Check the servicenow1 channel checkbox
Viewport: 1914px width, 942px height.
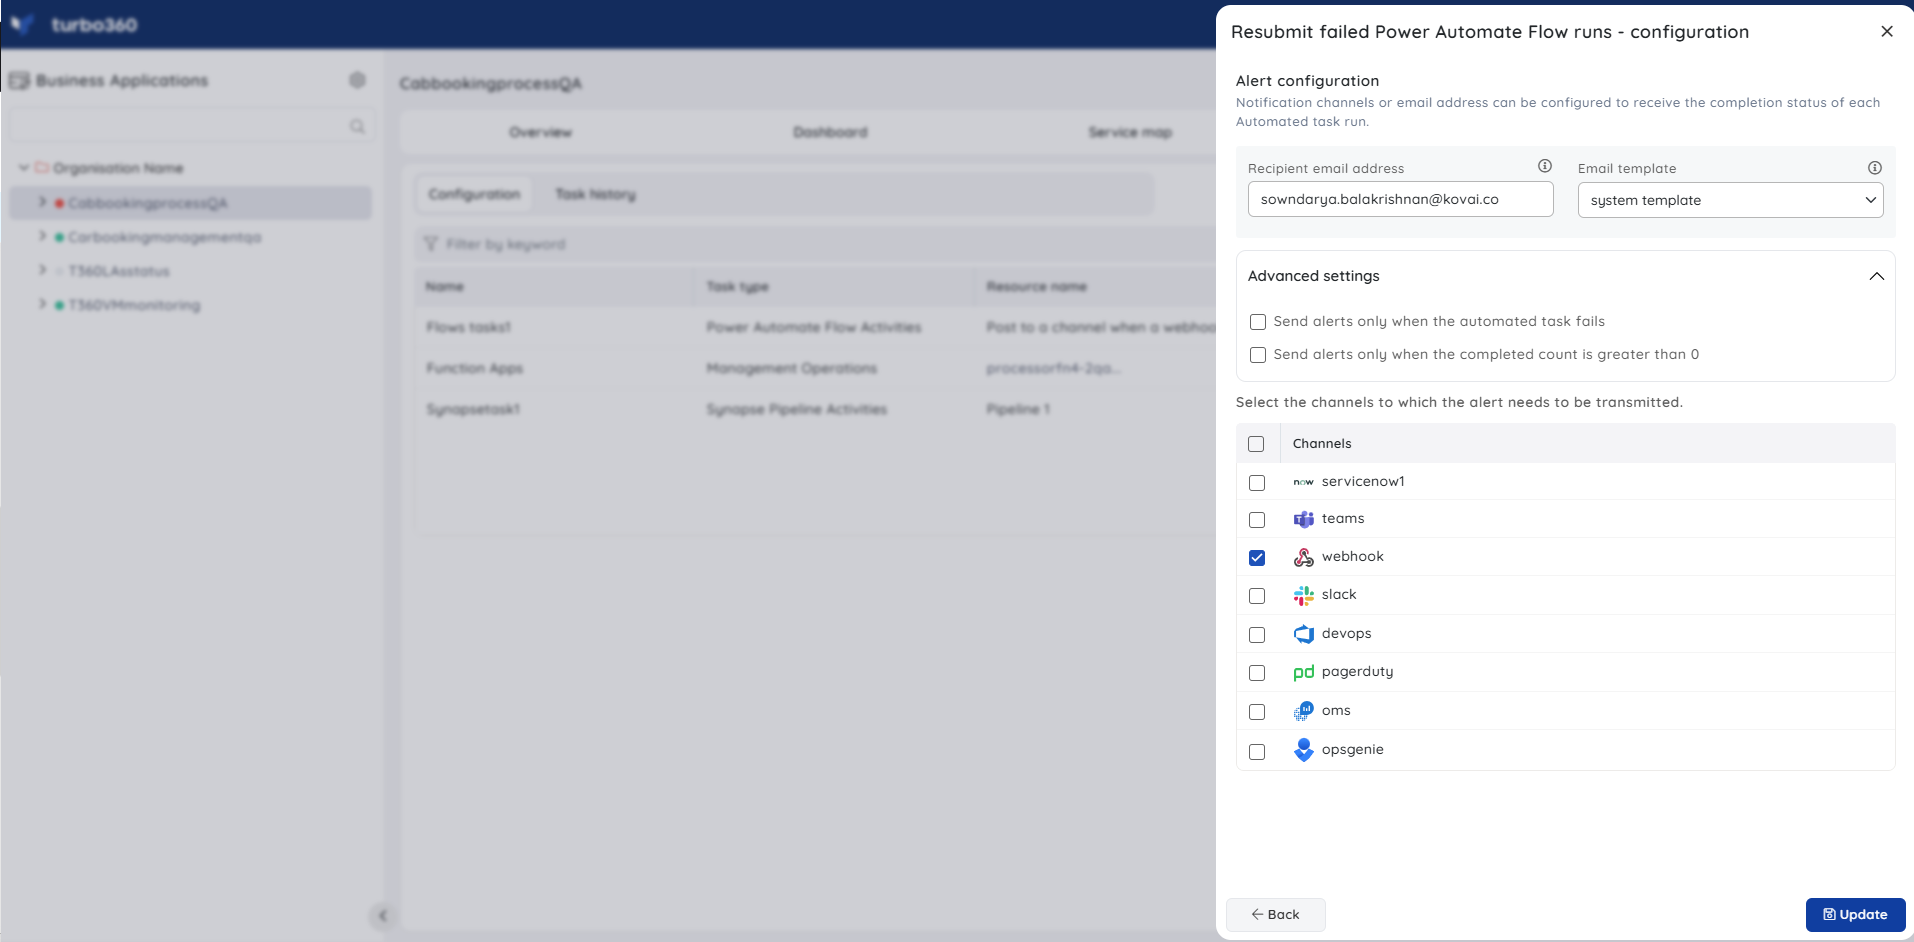(1257, 483)
